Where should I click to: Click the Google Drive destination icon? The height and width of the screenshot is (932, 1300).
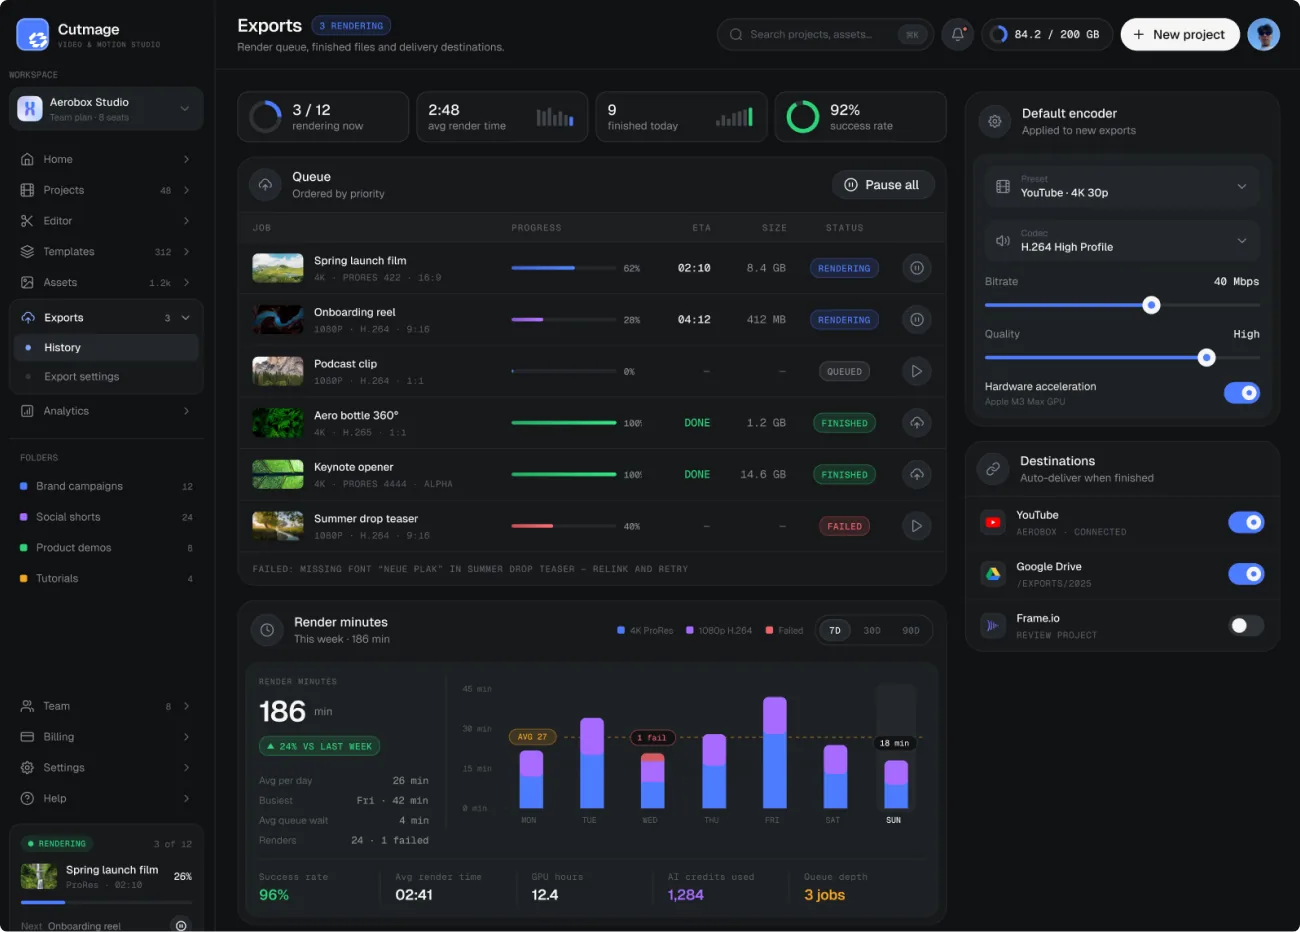[x=993, y=574]
